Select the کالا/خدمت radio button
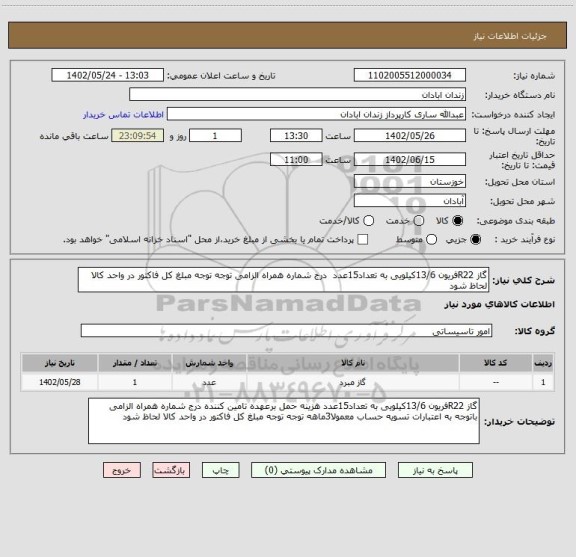This screenshot has width=576, height=557. (x=368, y=221)
